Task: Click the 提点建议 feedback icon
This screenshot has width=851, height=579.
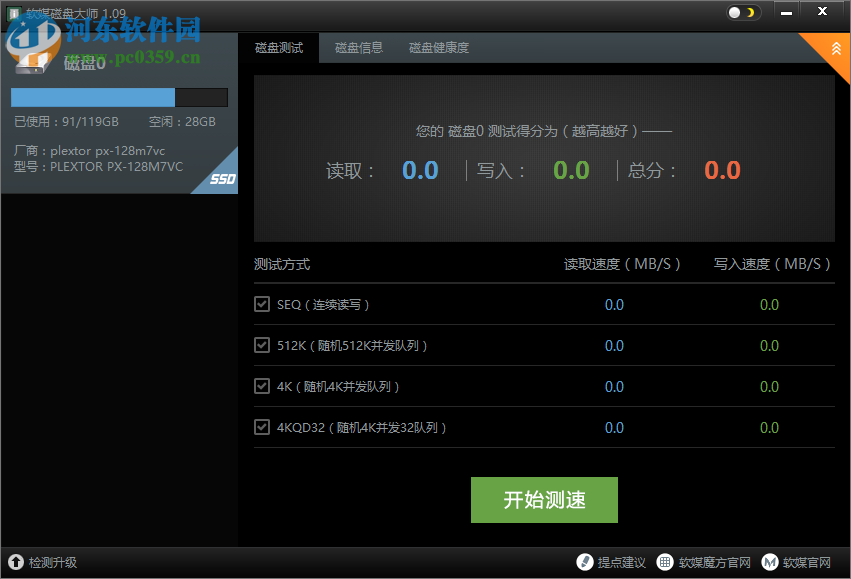Action: 585,562
